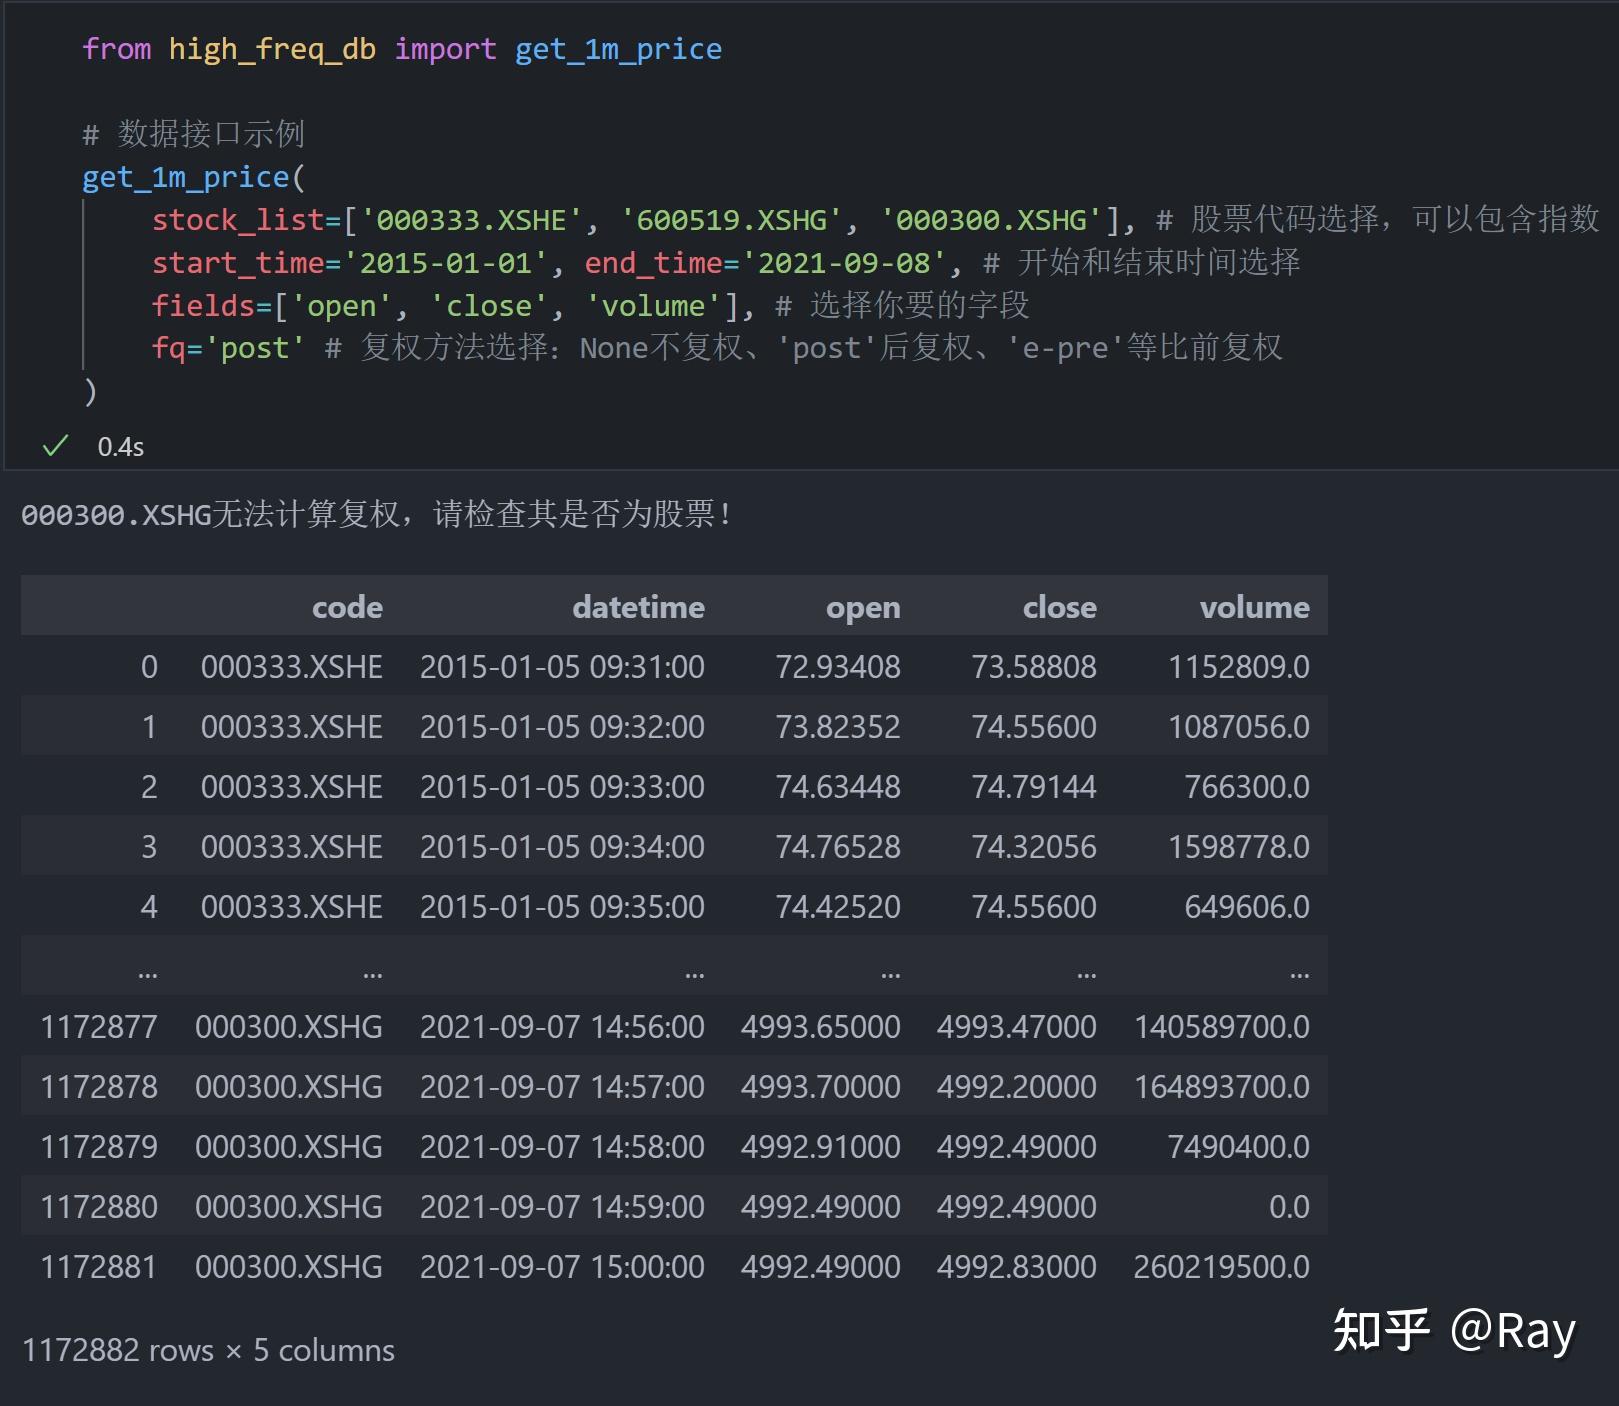The image size is (1619, 1406).
Task: Click the code column header
Action: point(346,606)
